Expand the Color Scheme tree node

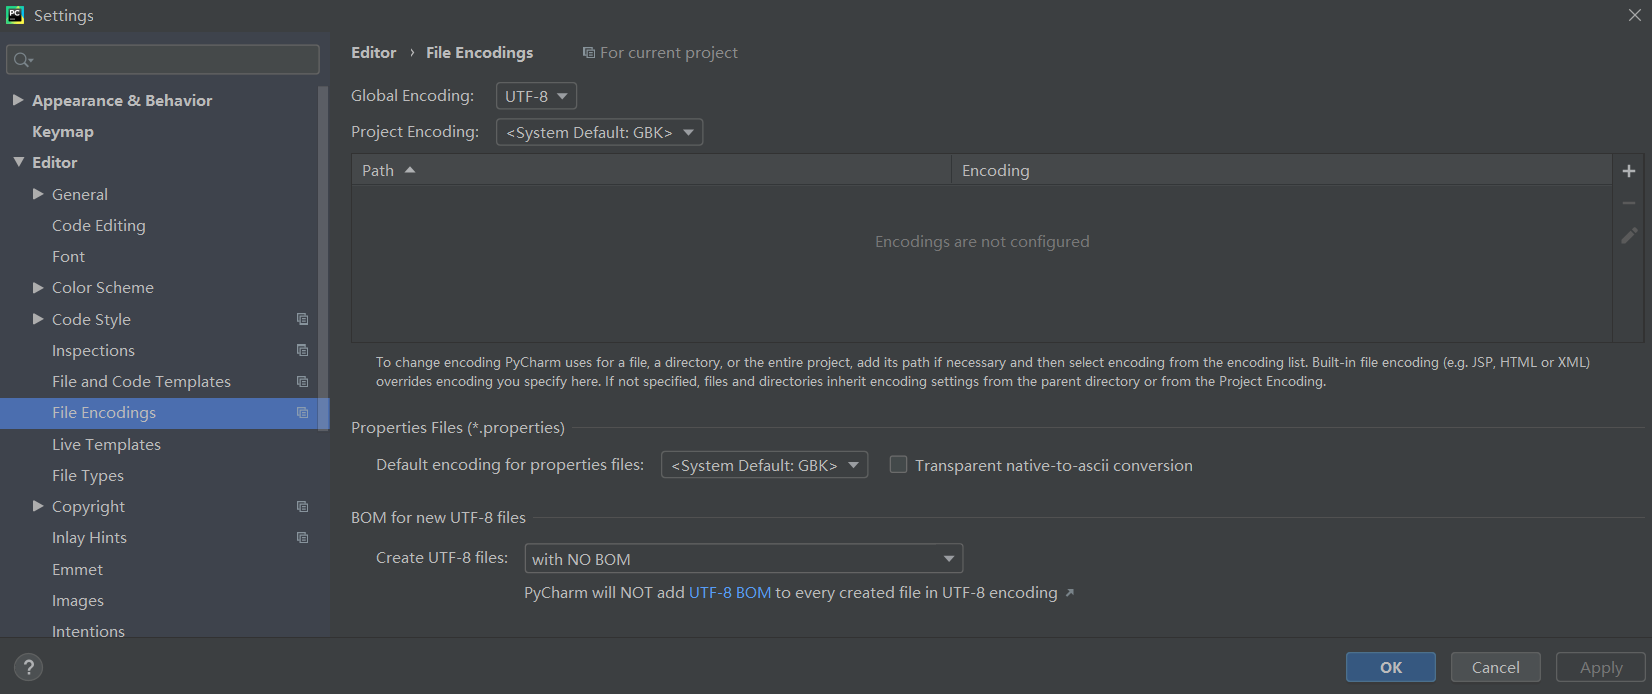(38, 288)
